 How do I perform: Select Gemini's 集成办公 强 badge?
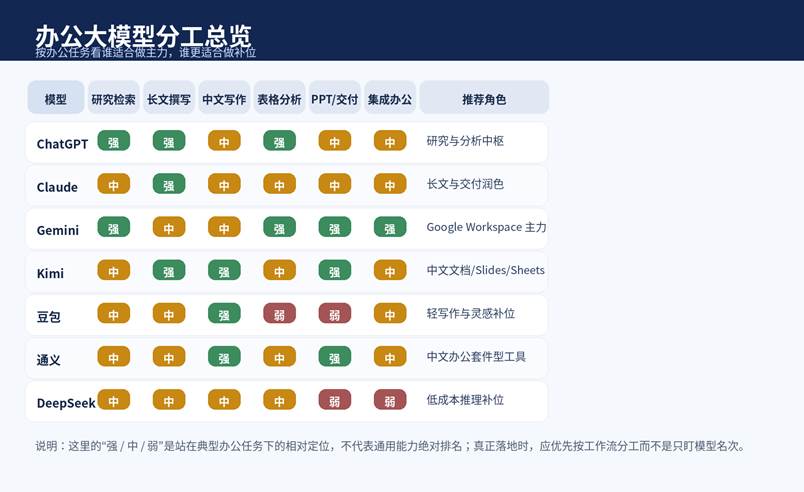pyautogui.click(x=390, y=228)
